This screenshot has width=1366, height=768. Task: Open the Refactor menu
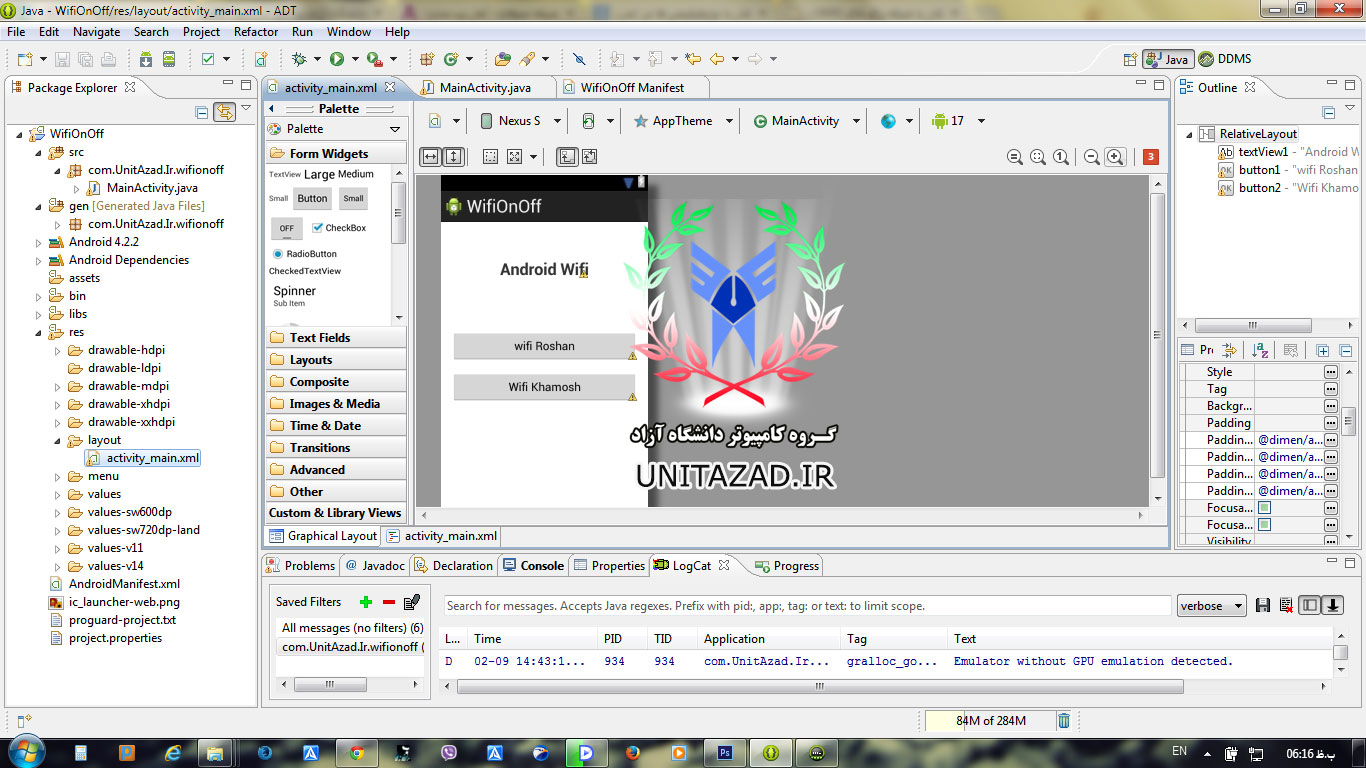[x=256, y=32]
